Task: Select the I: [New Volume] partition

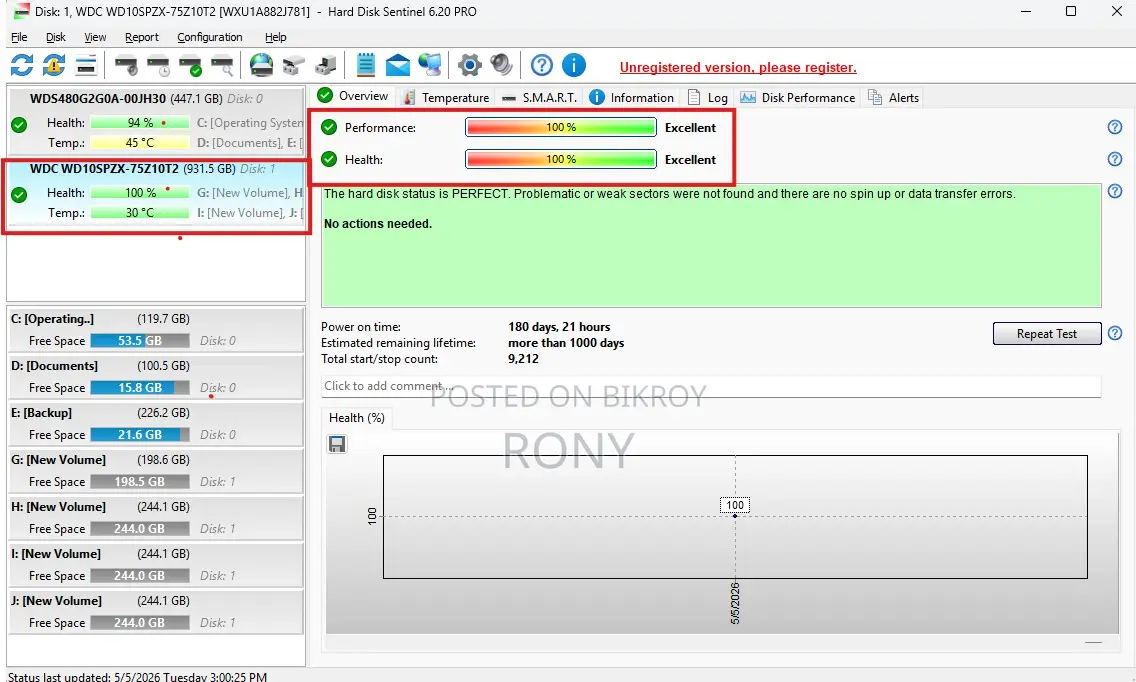Action: [156, 565]
